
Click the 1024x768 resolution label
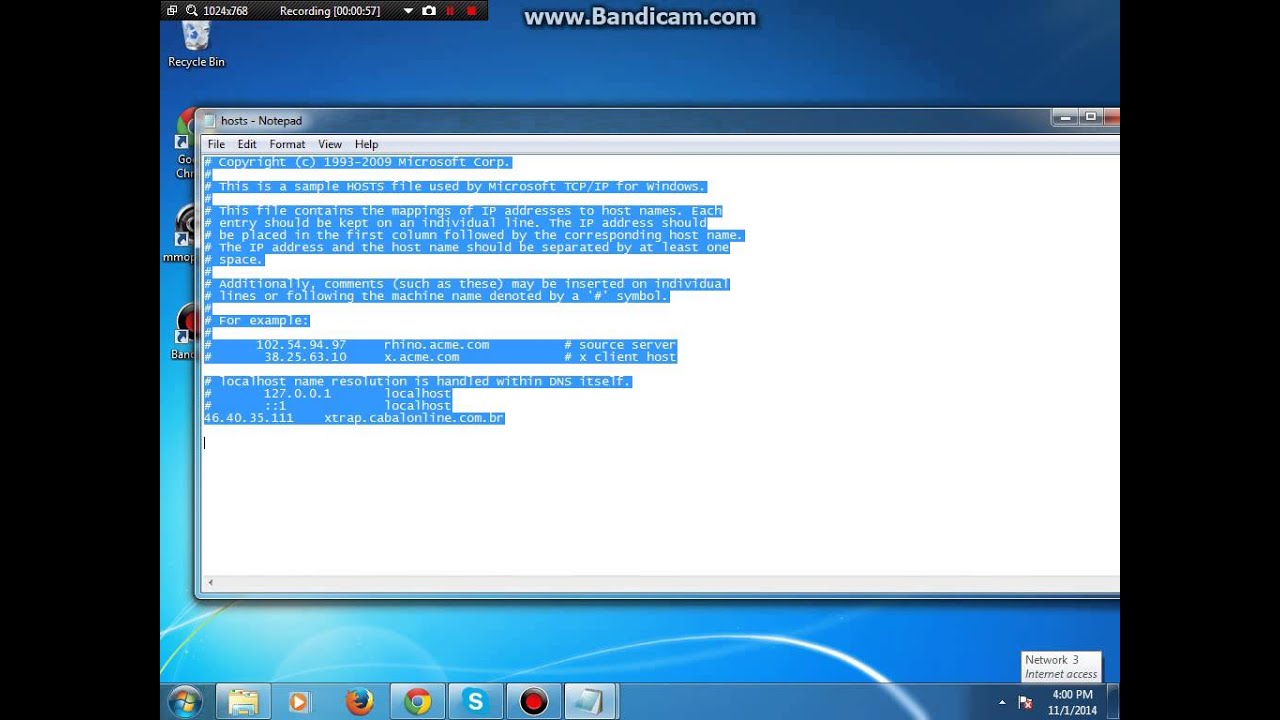click(x=225, y=11)
